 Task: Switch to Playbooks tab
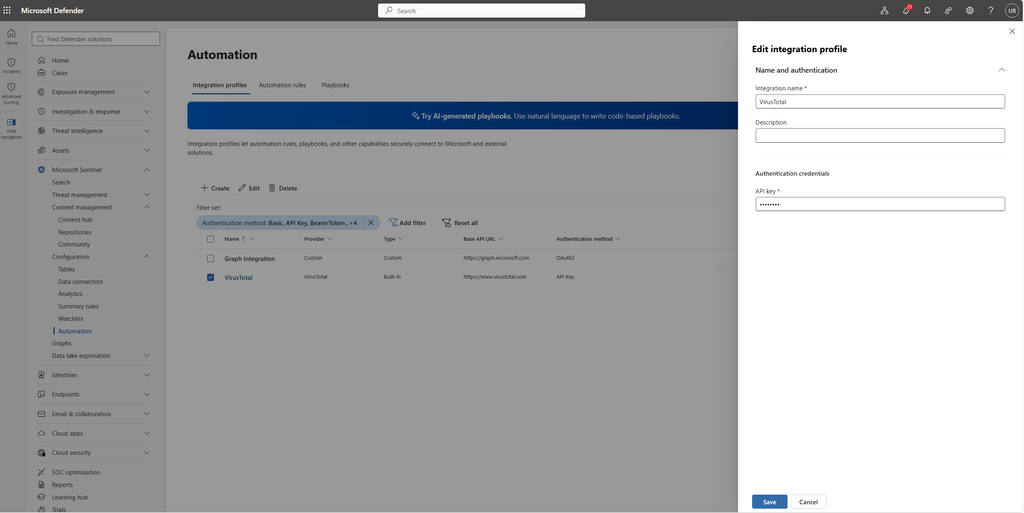coord(335,85)
